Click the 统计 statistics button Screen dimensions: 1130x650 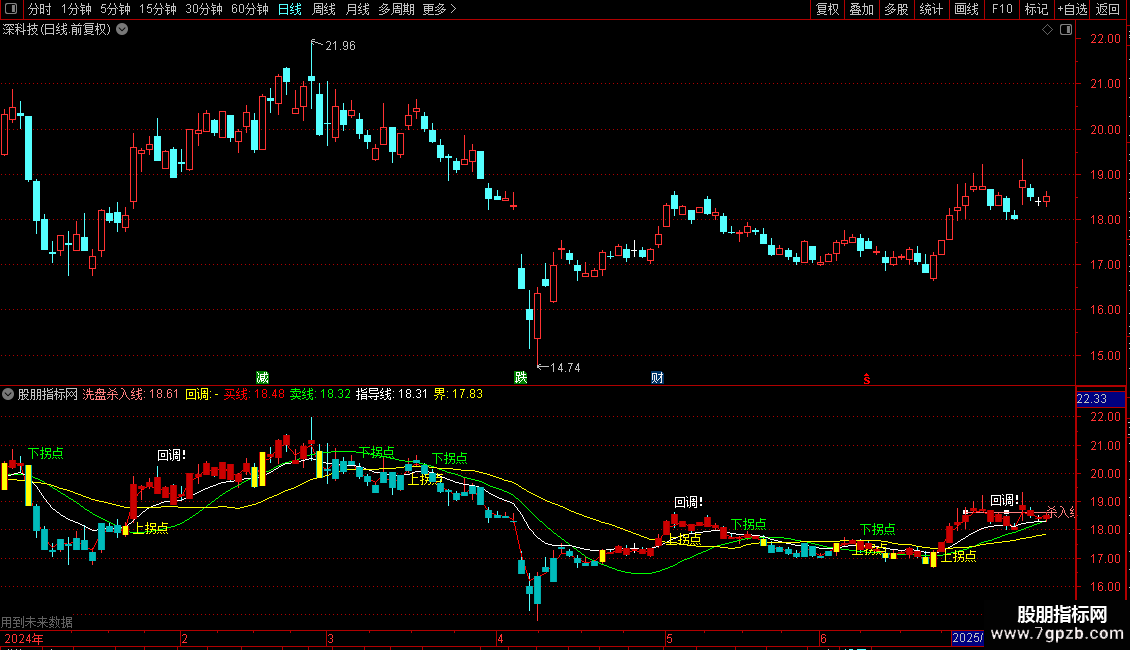pyautogui.click(x=931, y=9)
